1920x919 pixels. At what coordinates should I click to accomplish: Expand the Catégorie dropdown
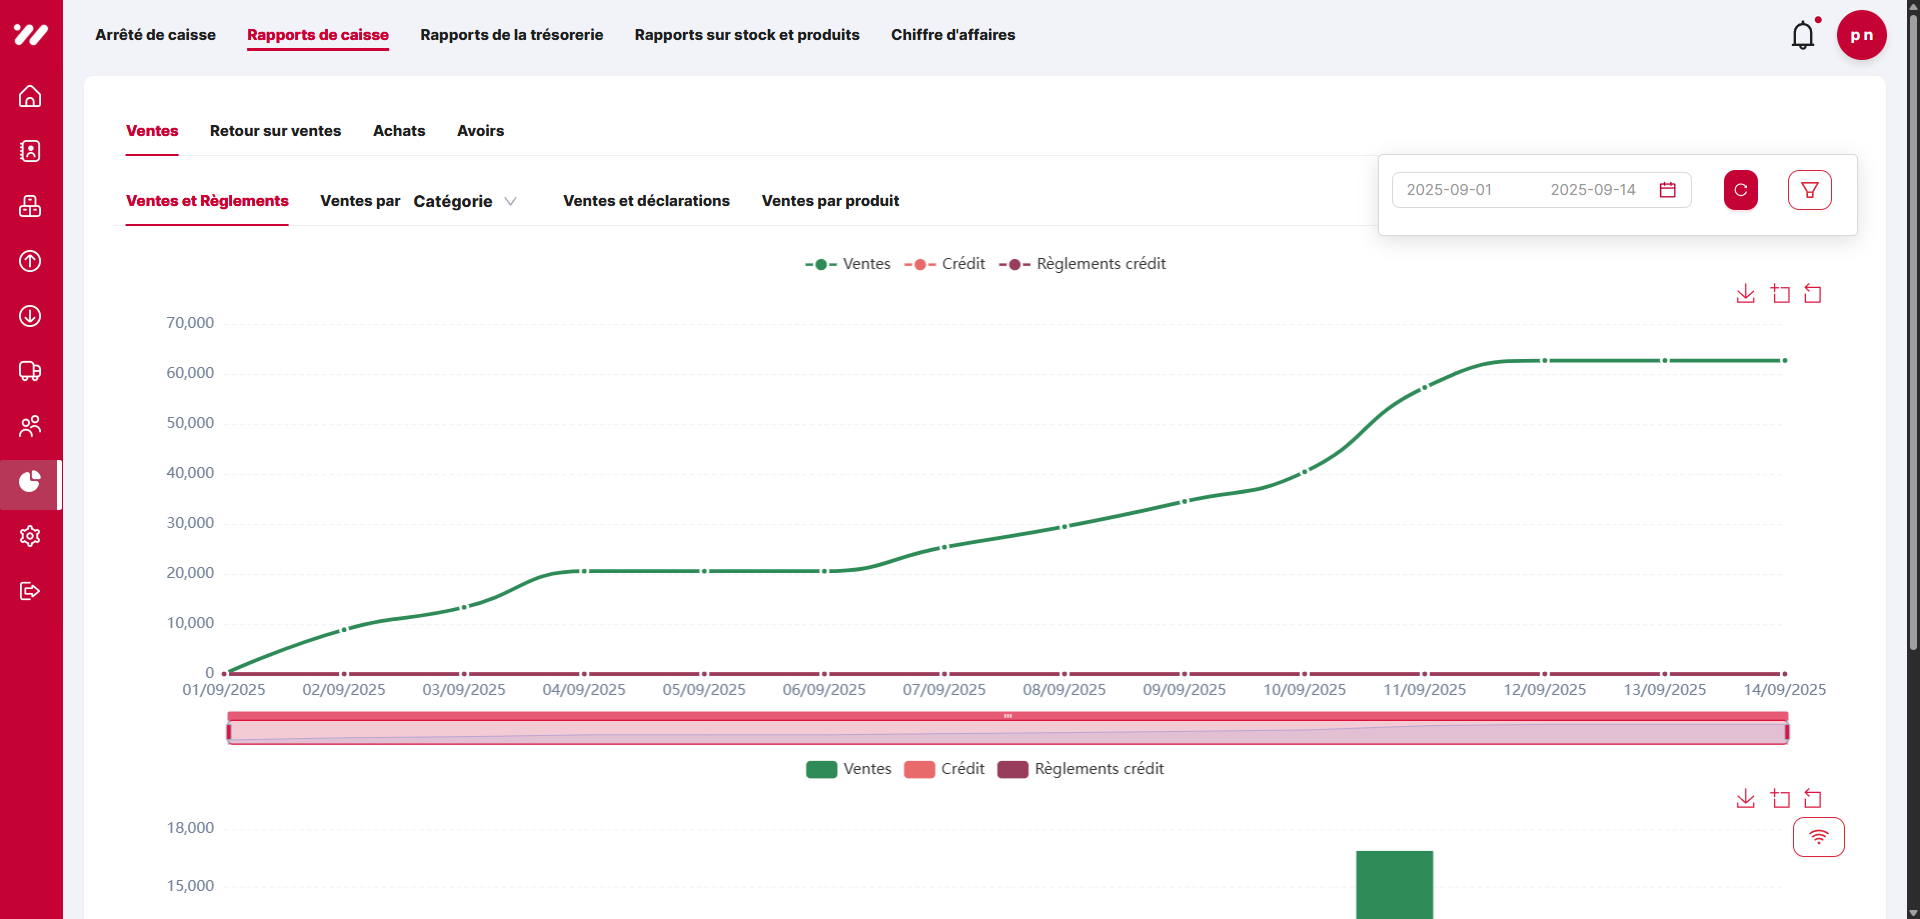[465, 201]
